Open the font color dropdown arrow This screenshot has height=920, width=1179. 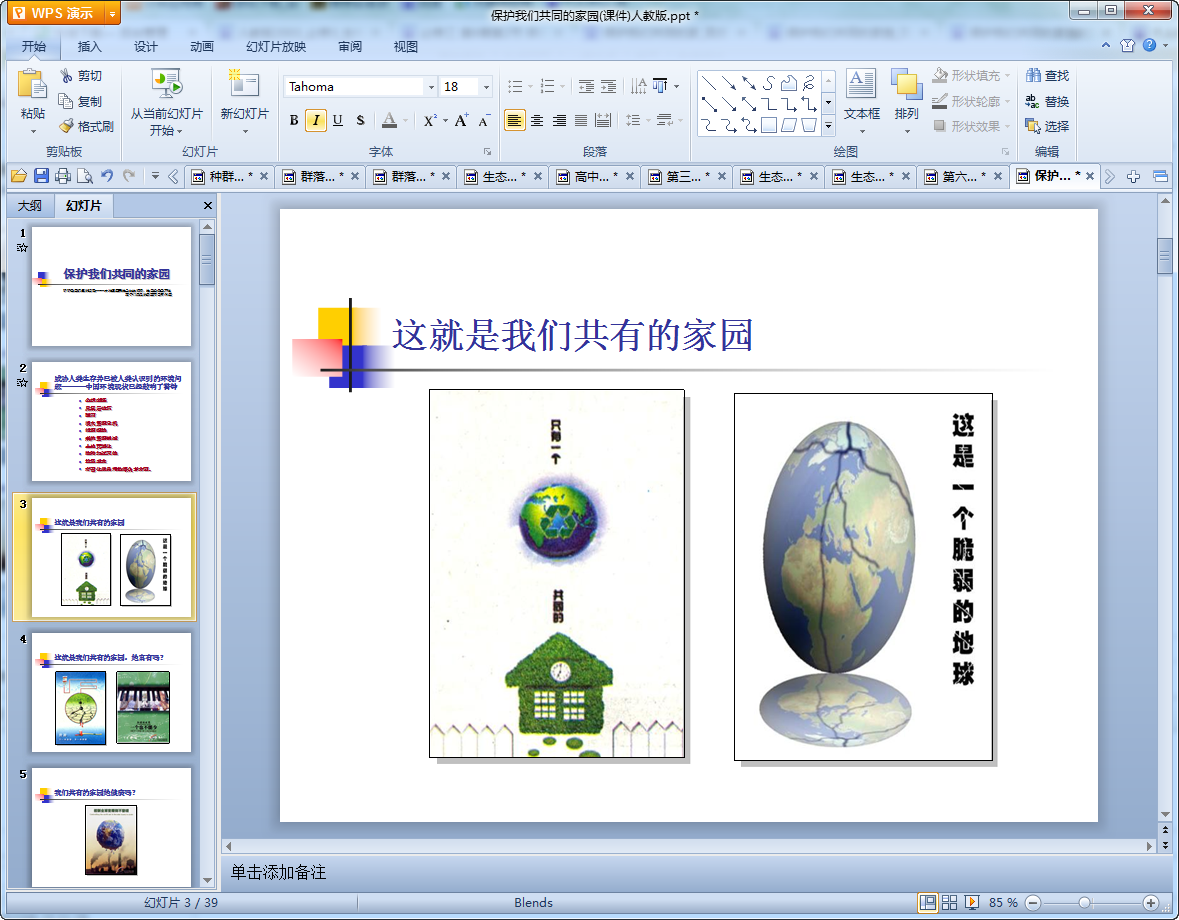click(x=406, y=120)
